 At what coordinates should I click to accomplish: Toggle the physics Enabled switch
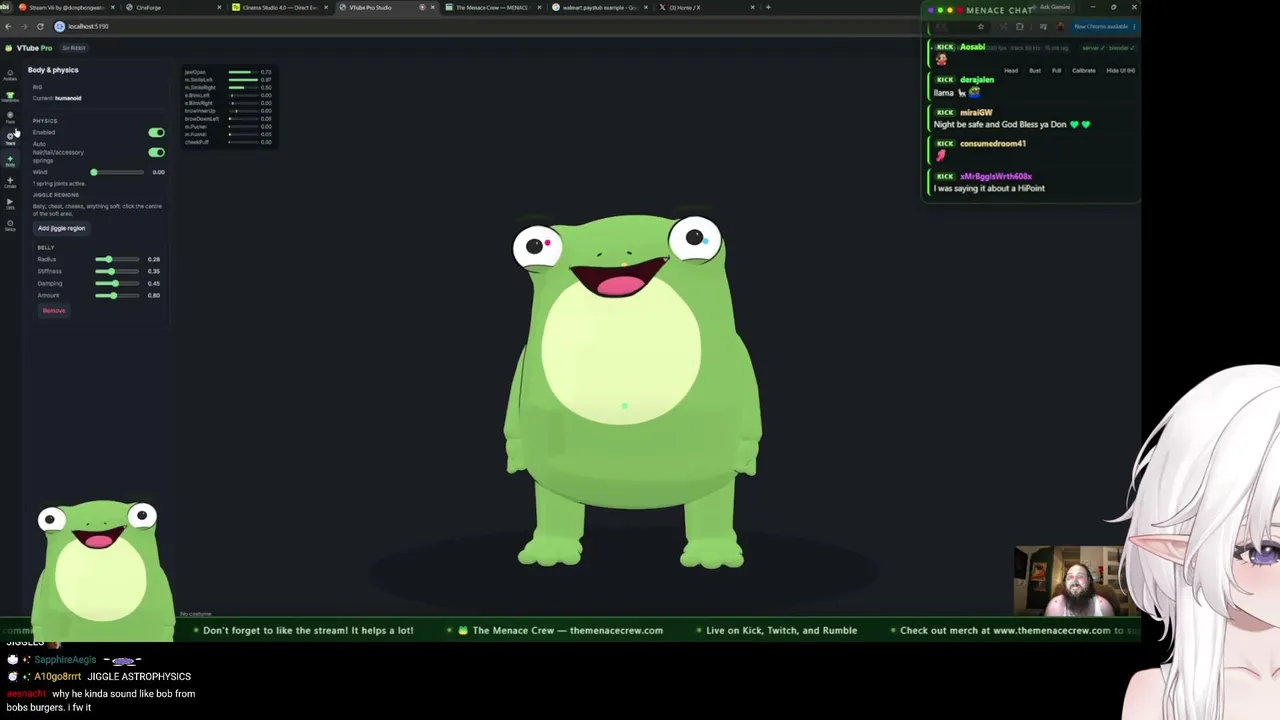pos(156,132)
